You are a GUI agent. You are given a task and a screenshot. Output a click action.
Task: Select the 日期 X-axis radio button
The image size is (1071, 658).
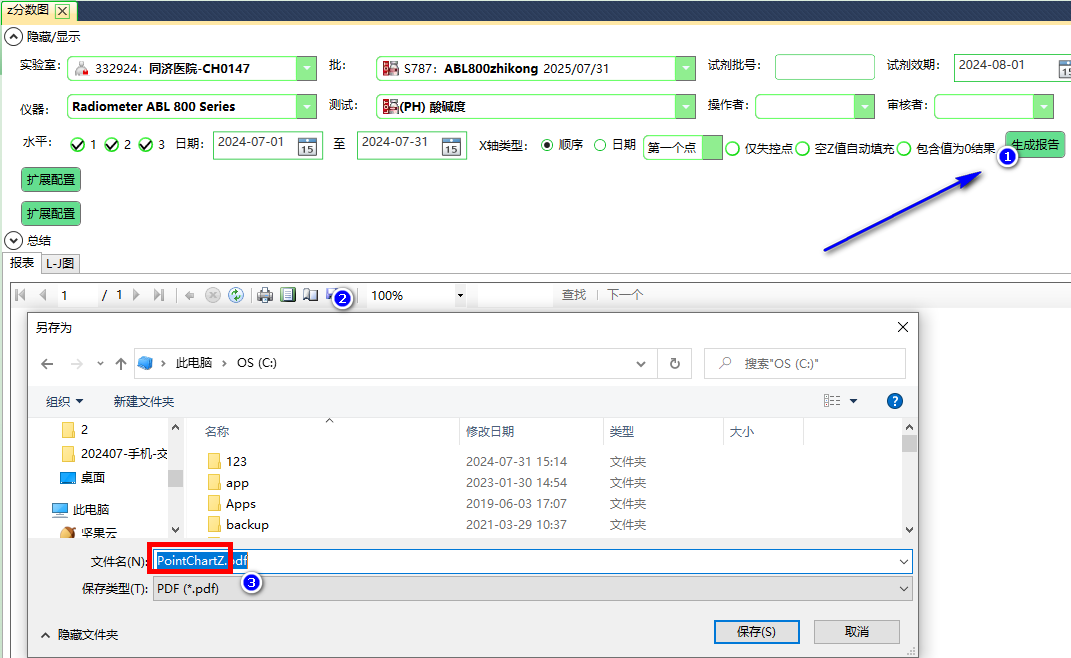coord(600,145)
